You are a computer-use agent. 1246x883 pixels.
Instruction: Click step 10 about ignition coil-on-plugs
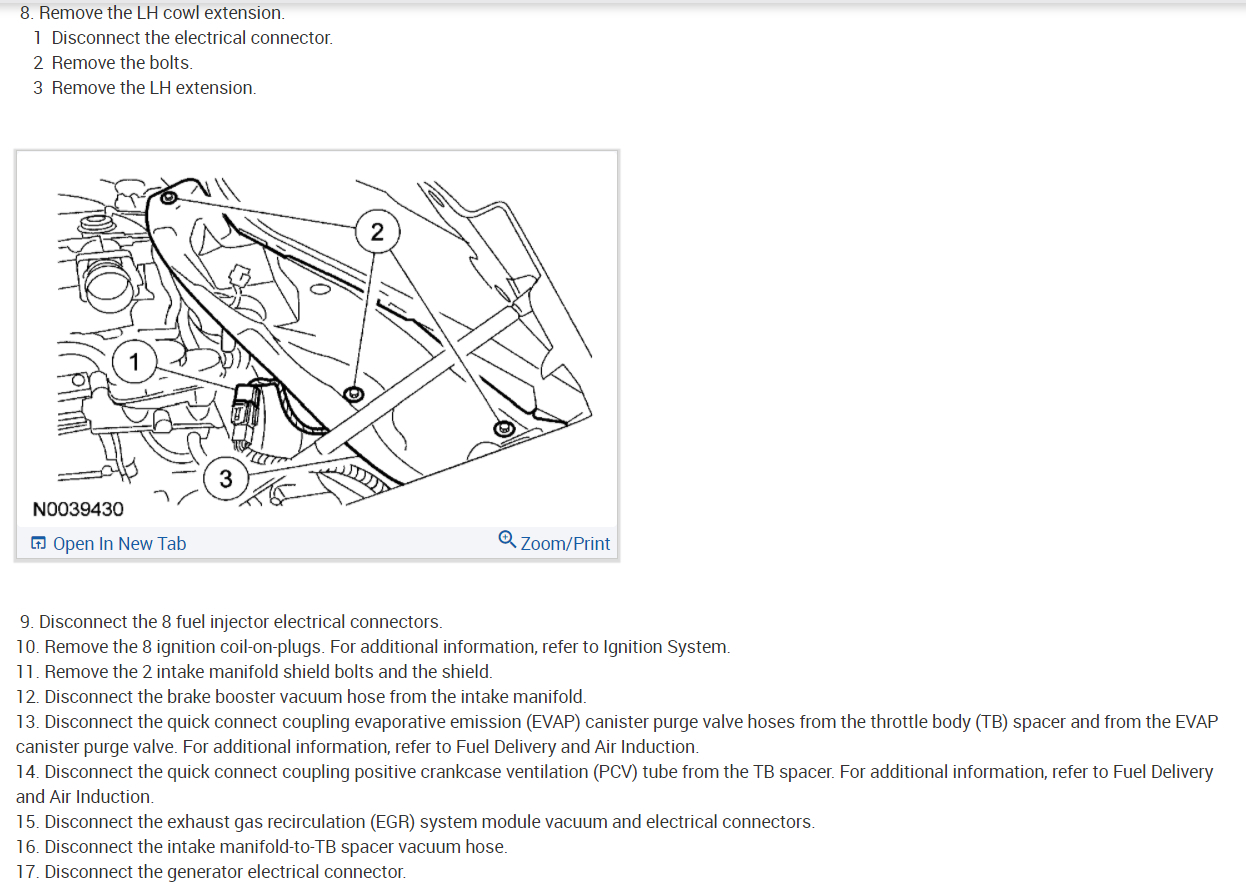pyautogui.click(x=373, y=647)
